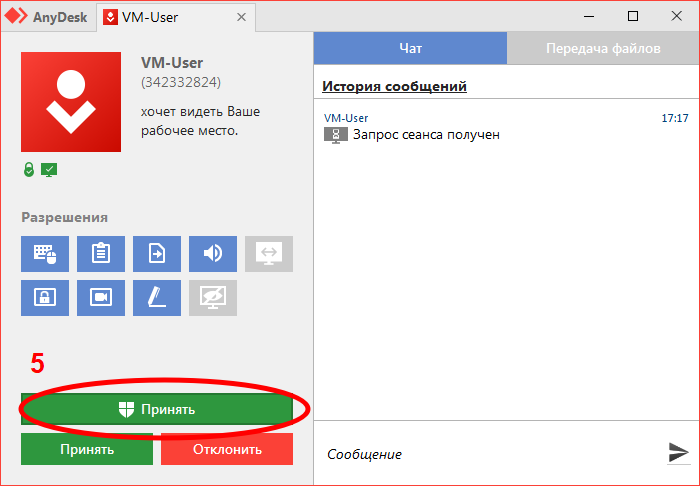The width and height of the screenshot is (700, 486).
Task: Toggle the session recording permission
Action: point(101,298)
